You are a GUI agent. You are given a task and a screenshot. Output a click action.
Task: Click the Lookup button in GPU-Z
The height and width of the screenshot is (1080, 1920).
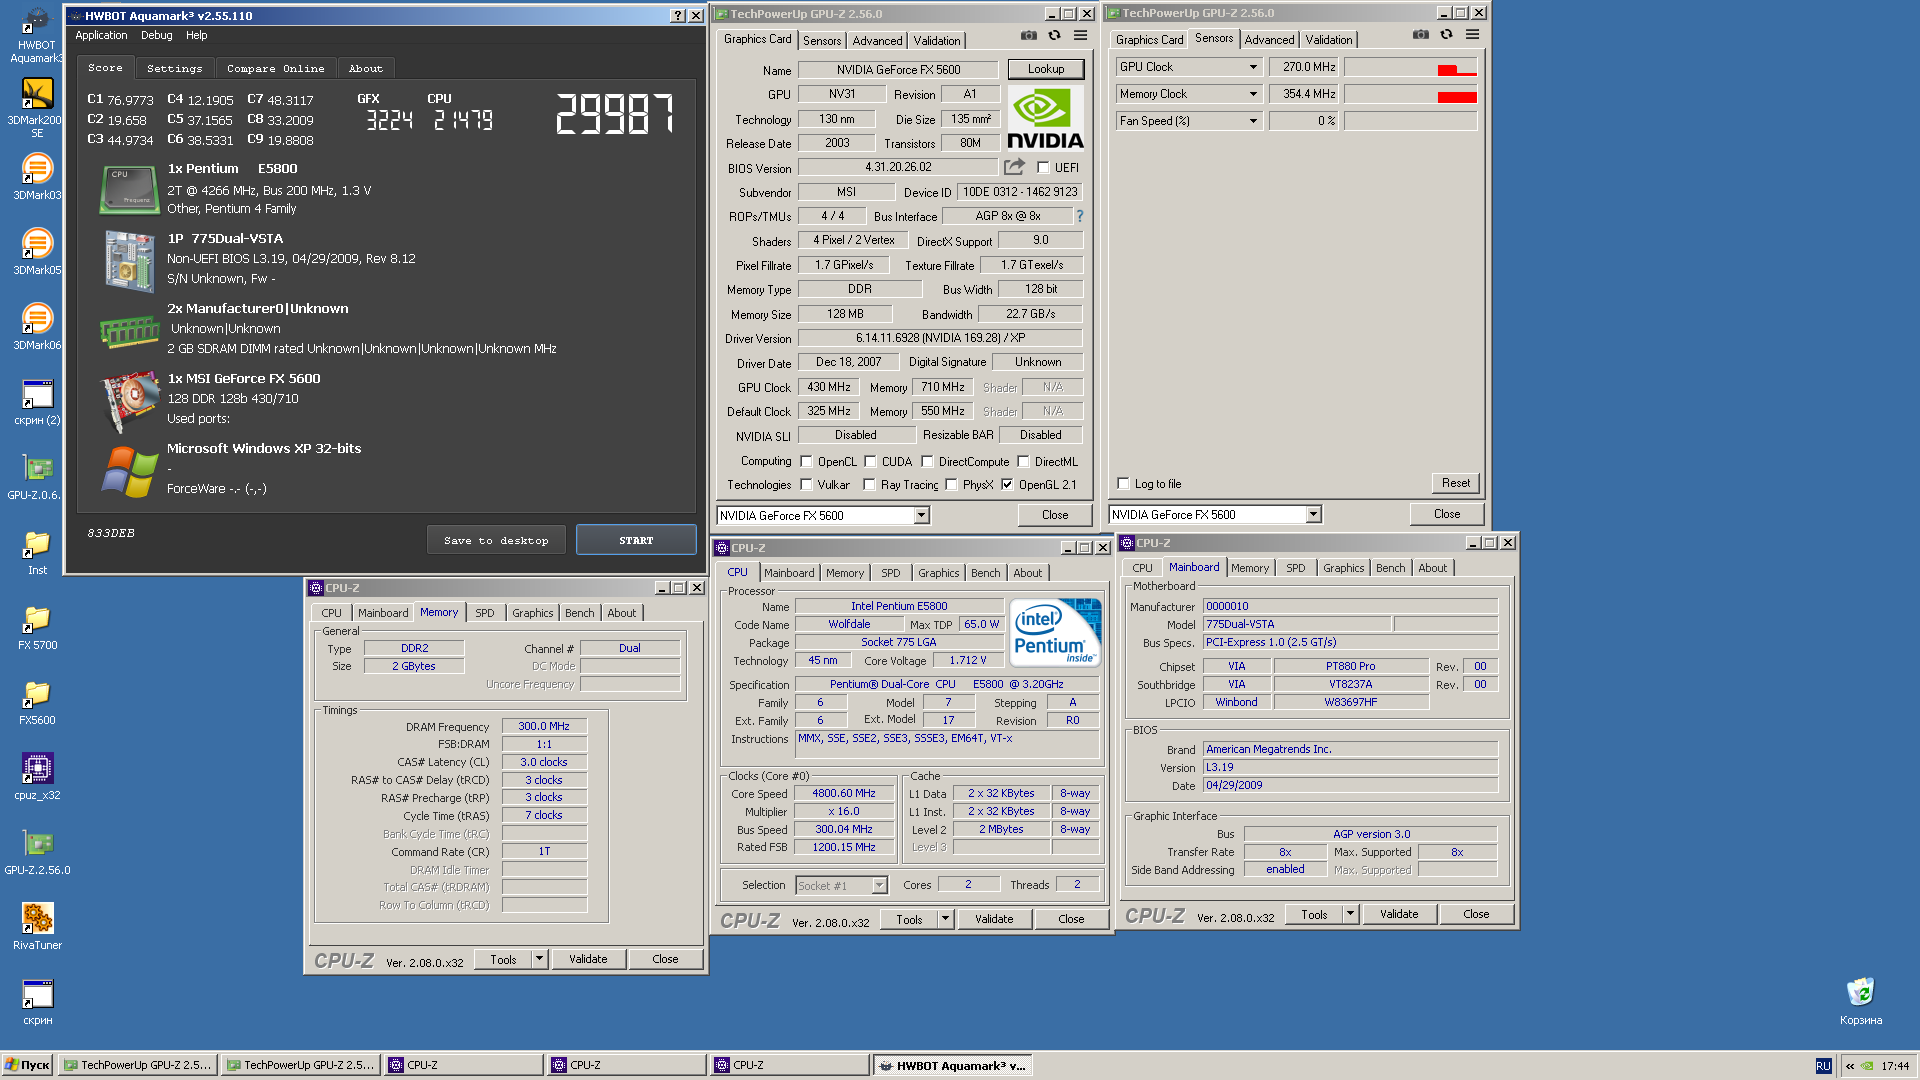click(1045, 69)
